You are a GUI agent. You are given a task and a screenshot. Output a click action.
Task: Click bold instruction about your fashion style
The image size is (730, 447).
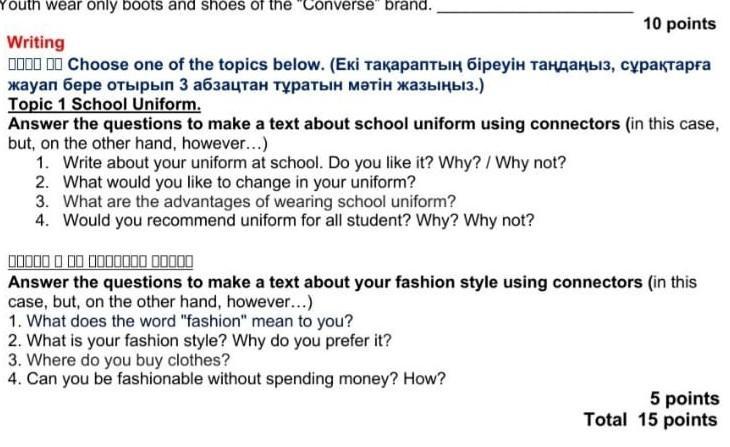[x=325, y=282]
